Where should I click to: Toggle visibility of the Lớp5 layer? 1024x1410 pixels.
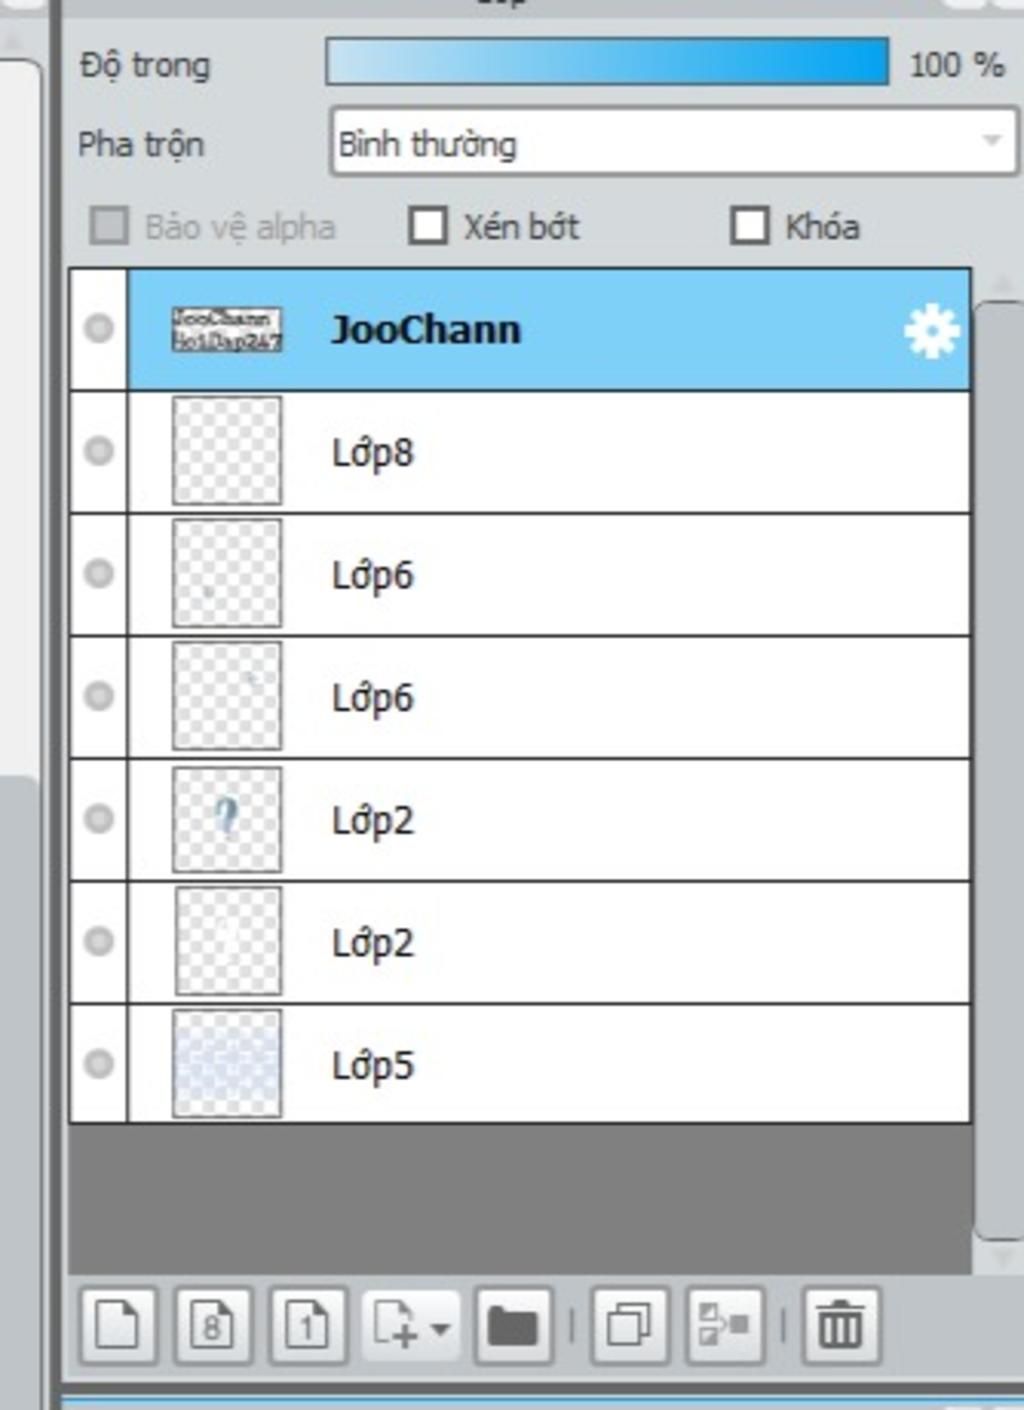(98, 1063)
